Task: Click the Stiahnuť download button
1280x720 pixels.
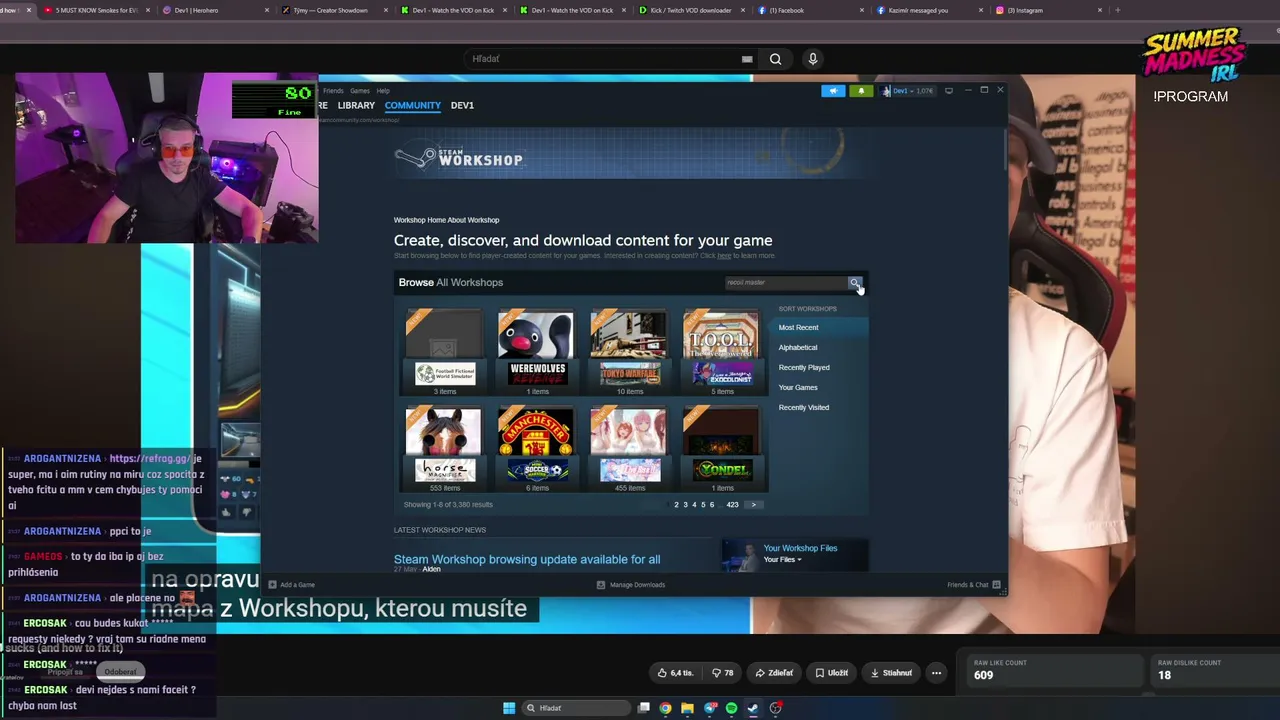Action: click(x=891, y=673)
